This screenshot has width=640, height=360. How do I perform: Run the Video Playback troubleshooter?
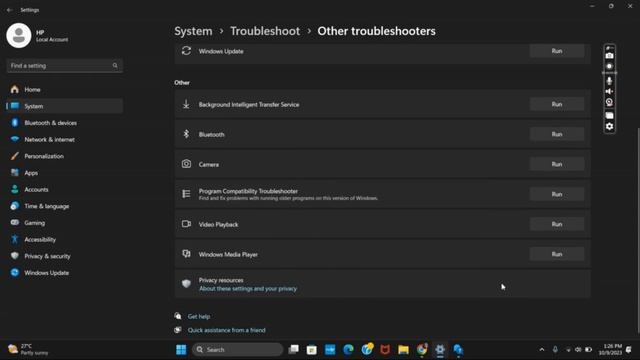(557, 224)
